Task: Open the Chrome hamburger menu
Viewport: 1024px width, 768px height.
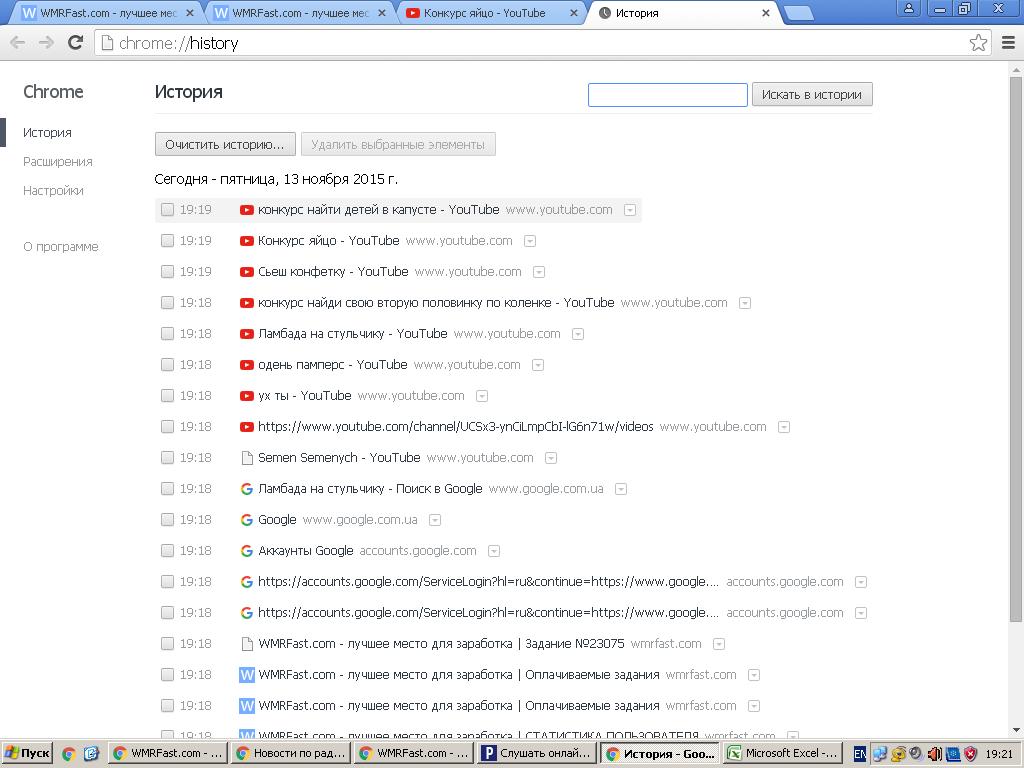Action: pyautogui.click(x=1008, y=43)
